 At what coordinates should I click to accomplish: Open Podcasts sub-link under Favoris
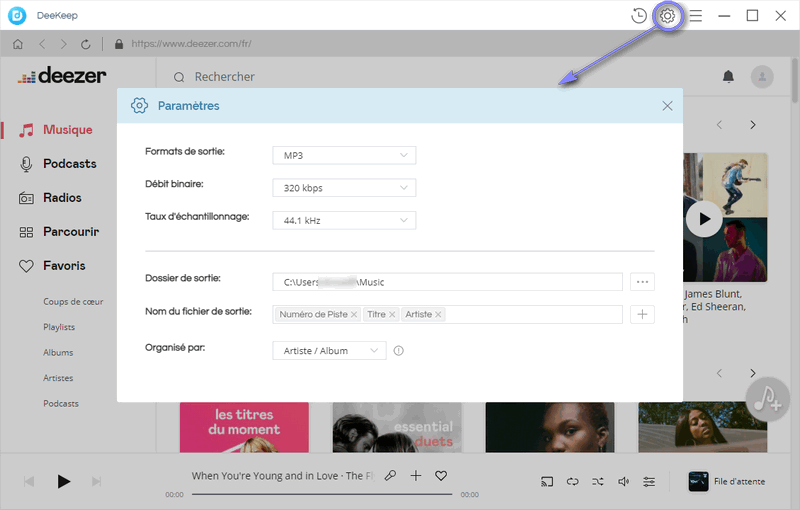click(61, 404)
